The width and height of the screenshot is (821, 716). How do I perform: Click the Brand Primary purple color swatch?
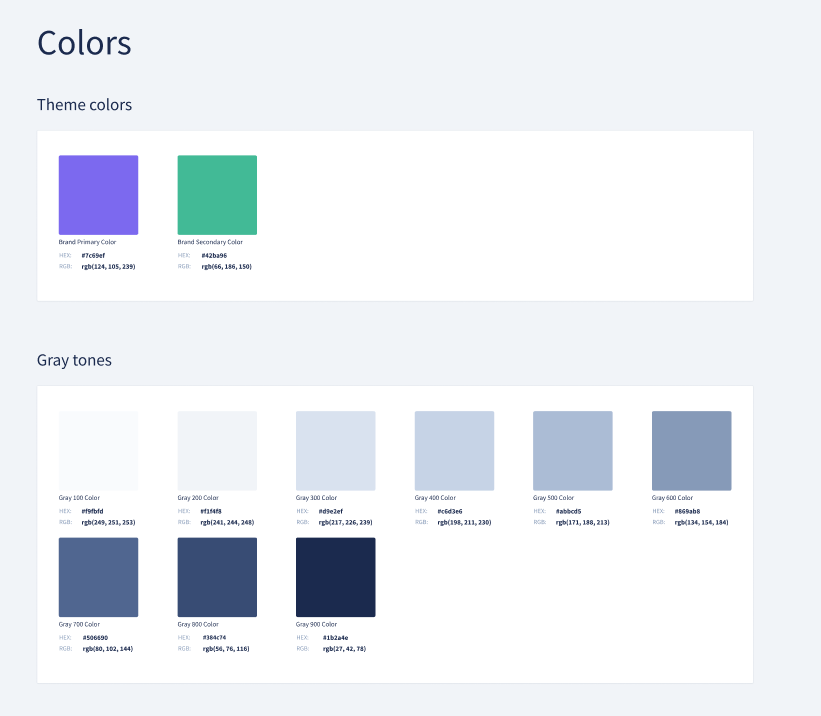pos(98,195)
